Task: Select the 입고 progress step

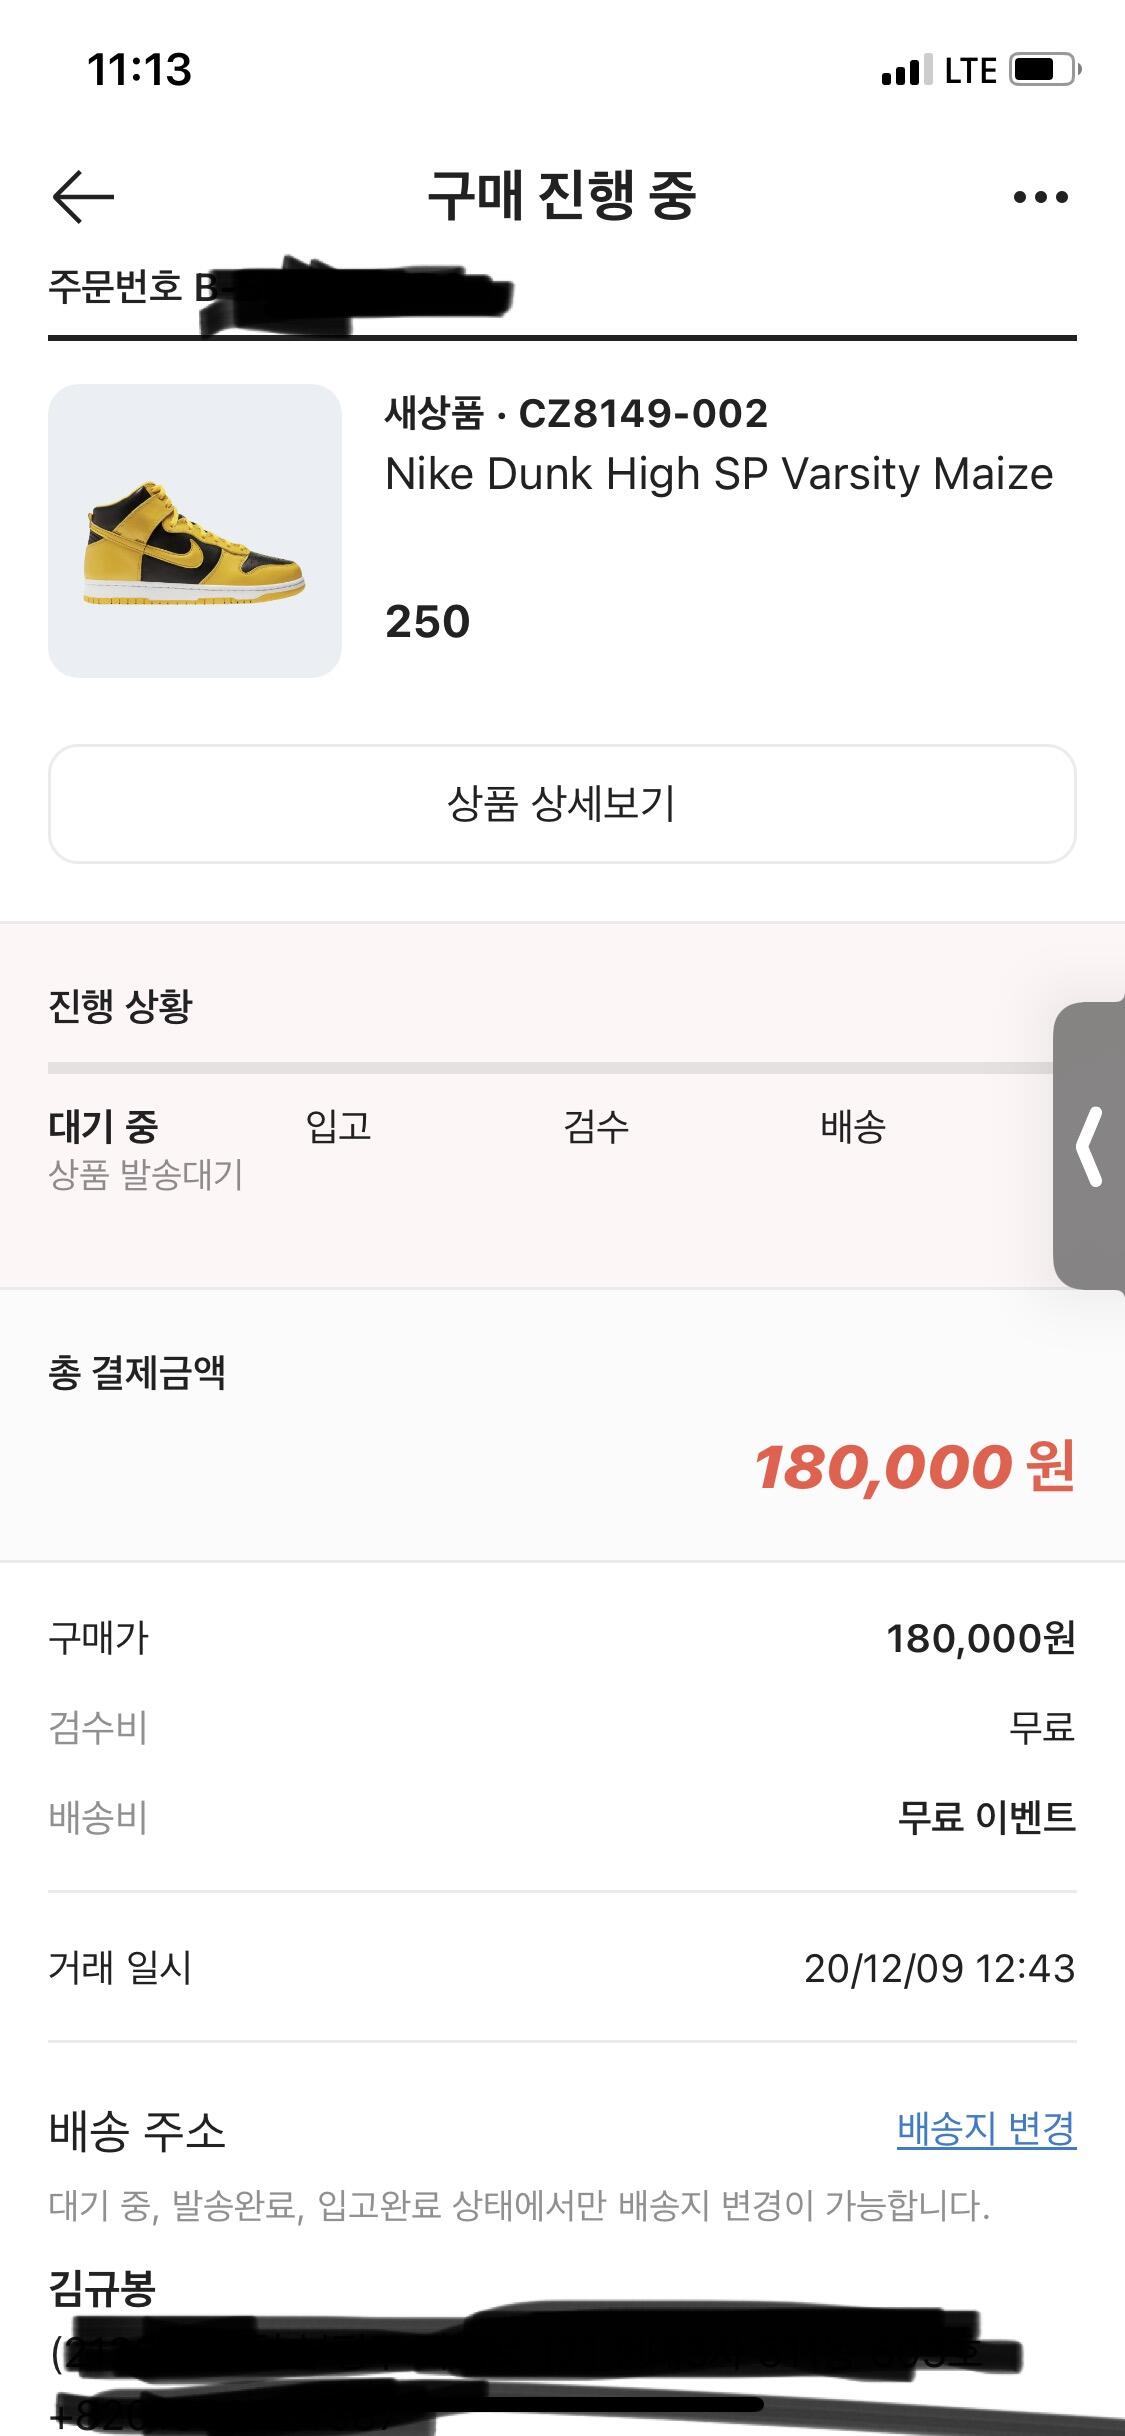Action: 338,1127
